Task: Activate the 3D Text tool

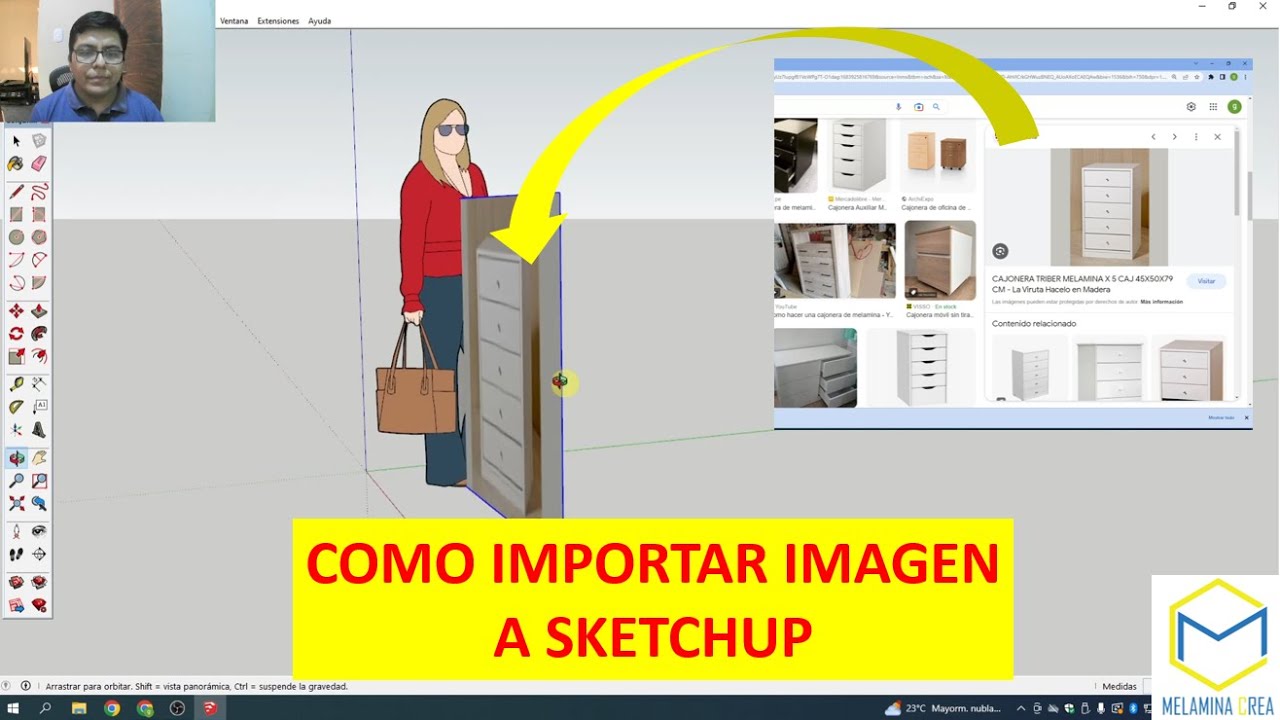Action: [39, 430]
